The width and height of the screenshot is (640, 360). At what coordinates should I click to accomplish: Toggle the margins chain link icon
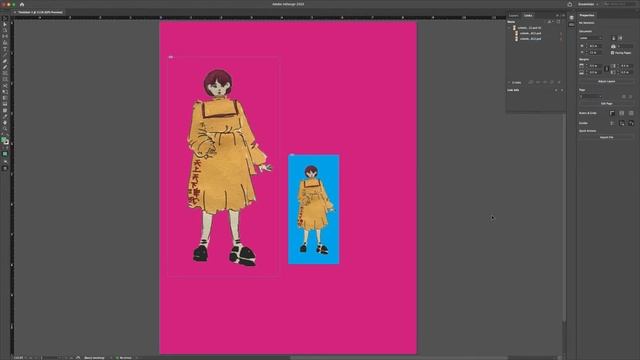point(607,69)
